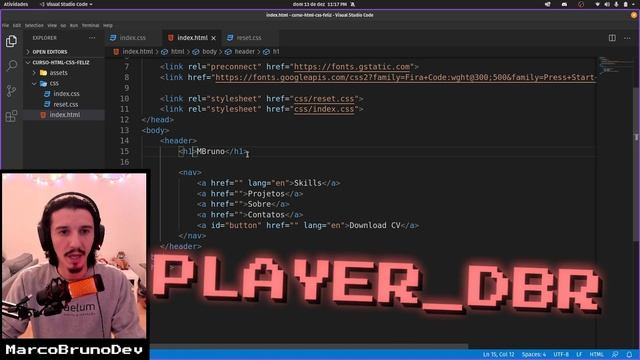
Task: Click the volume icon in system tray
Action: click(x=607, y=4)
